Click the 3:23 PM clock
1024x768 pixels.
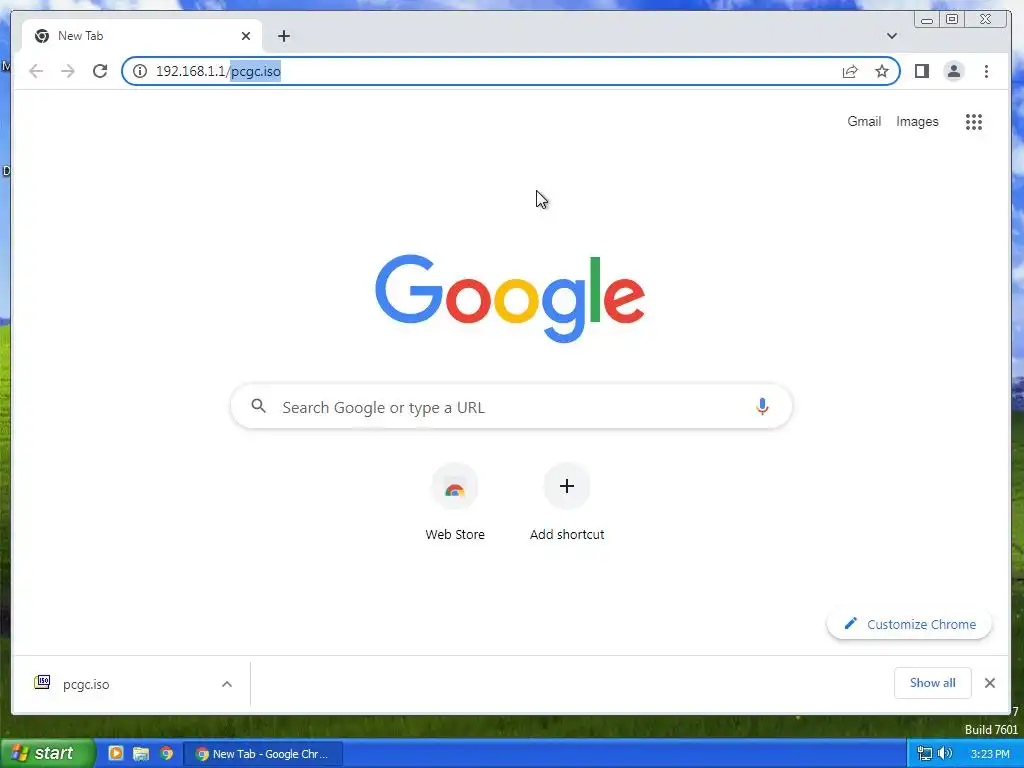tap(990, 754)
